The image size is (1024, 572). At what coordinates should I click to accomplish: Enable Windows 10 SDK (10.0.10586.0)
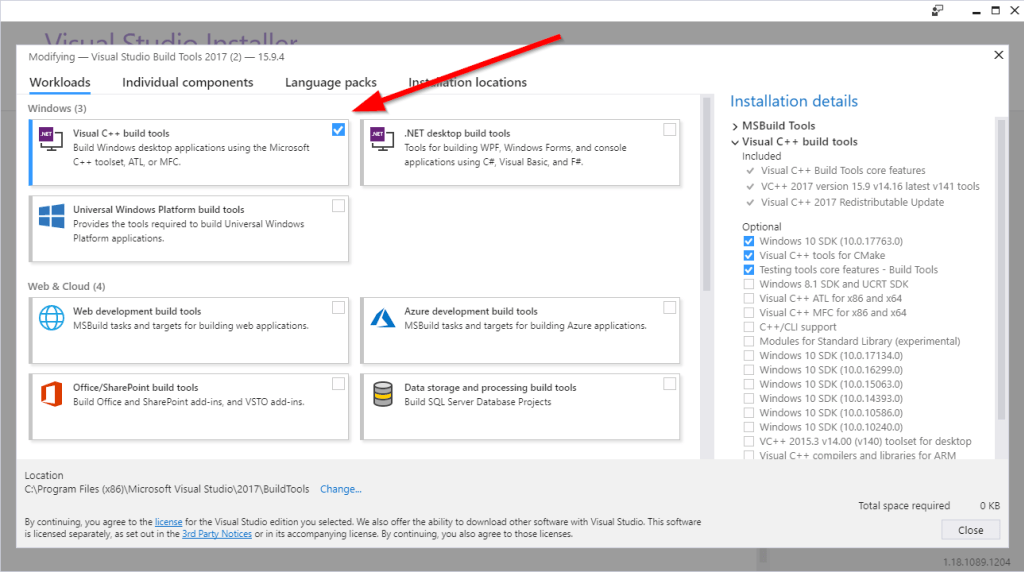(x=748, y=413)
